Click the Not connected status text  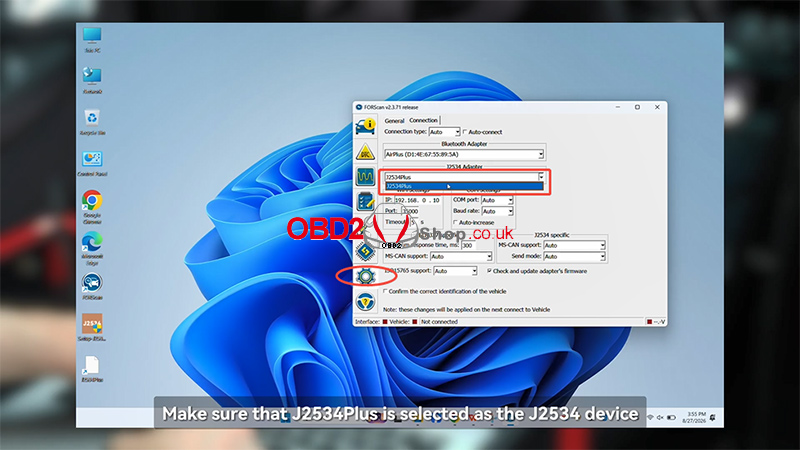[439, 322]
